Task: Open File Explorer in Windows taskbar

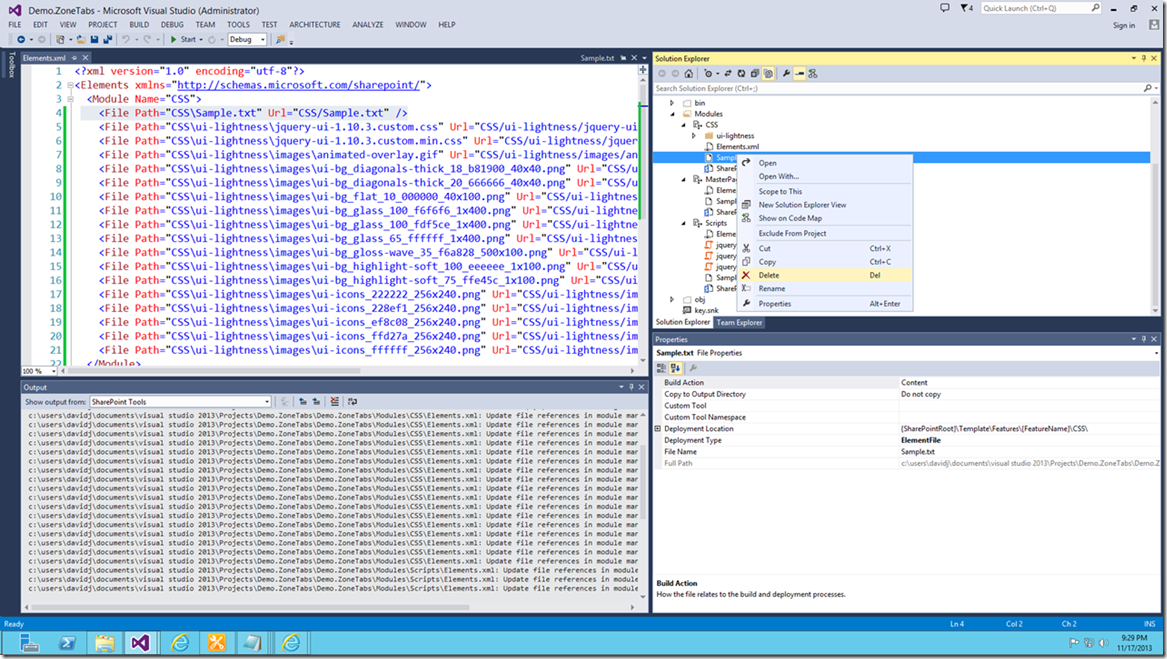Action: pos(104,643)
